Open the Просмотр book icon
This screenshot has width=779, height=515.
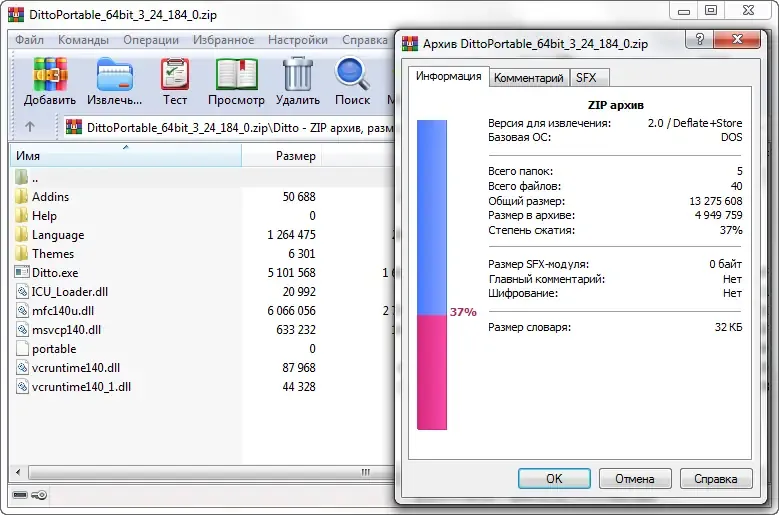tap(236, 74)
